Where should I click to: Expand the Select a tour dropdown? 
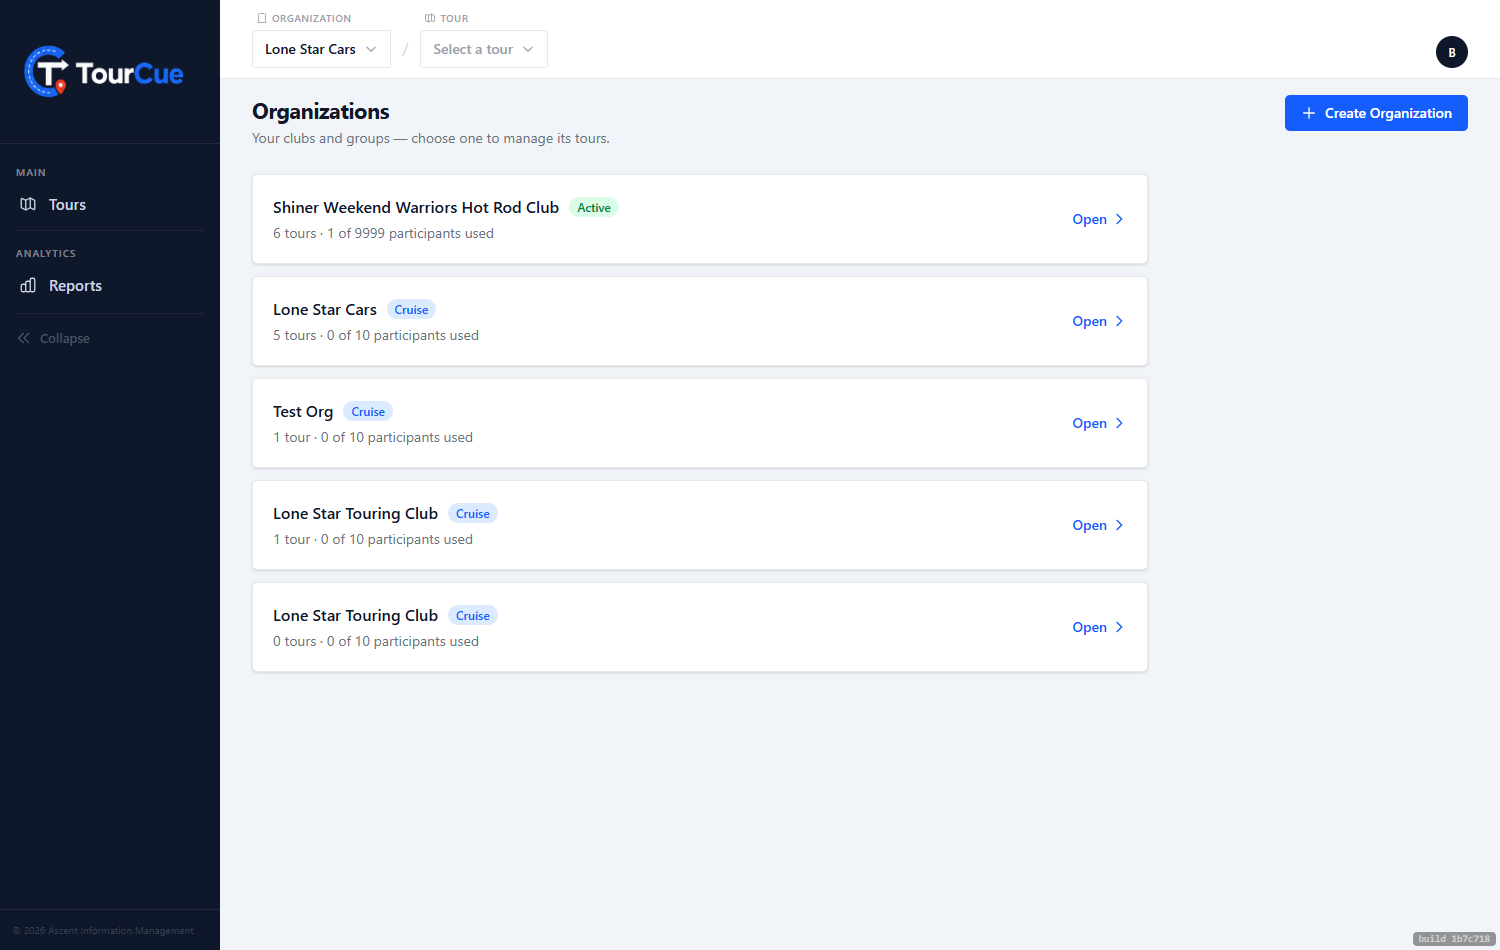click(x=484, y=49)
